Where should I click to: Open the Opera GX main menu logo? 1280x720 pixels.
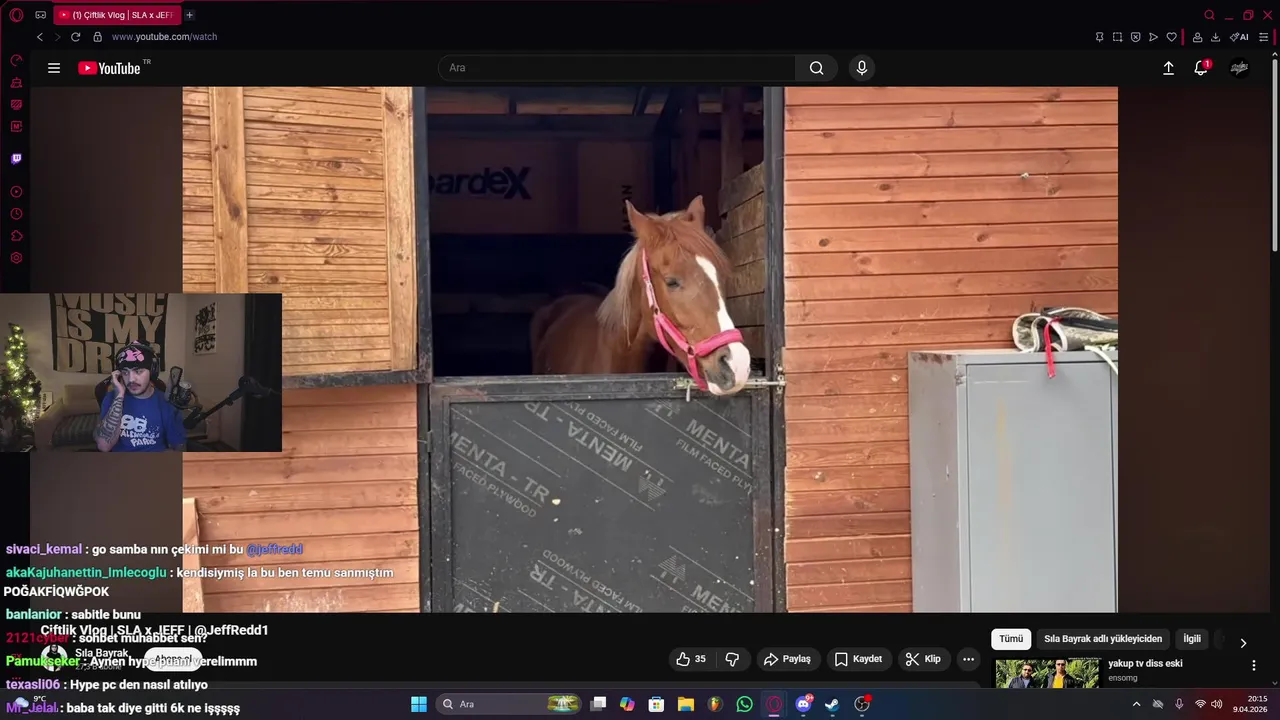click(16, 15)
